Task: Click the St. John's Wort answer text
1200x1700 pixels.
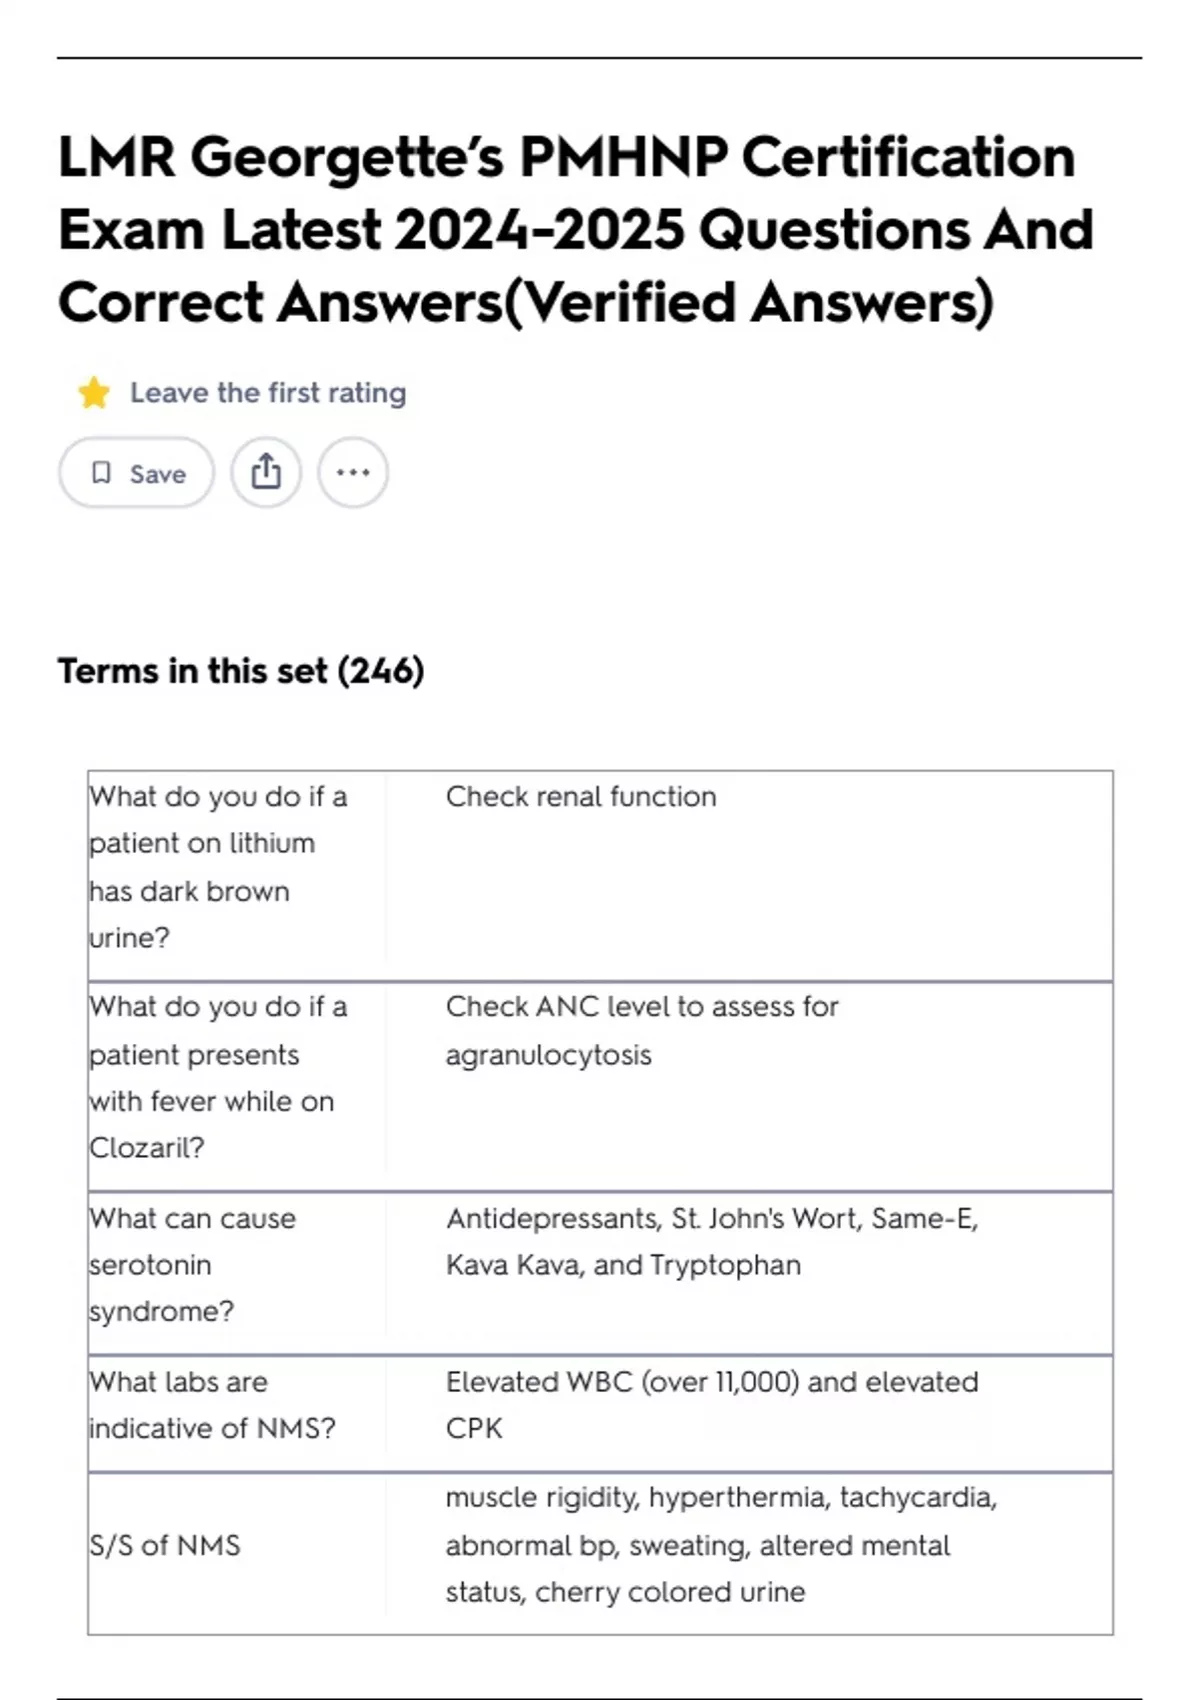Action: click(712, 1219)
